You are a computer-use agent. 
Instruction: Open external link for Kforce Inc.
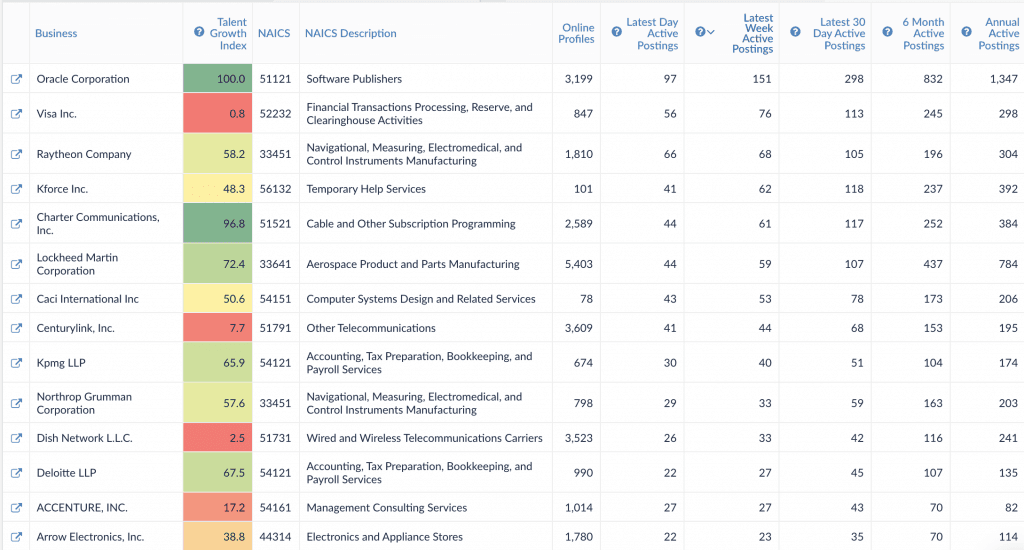16,189
